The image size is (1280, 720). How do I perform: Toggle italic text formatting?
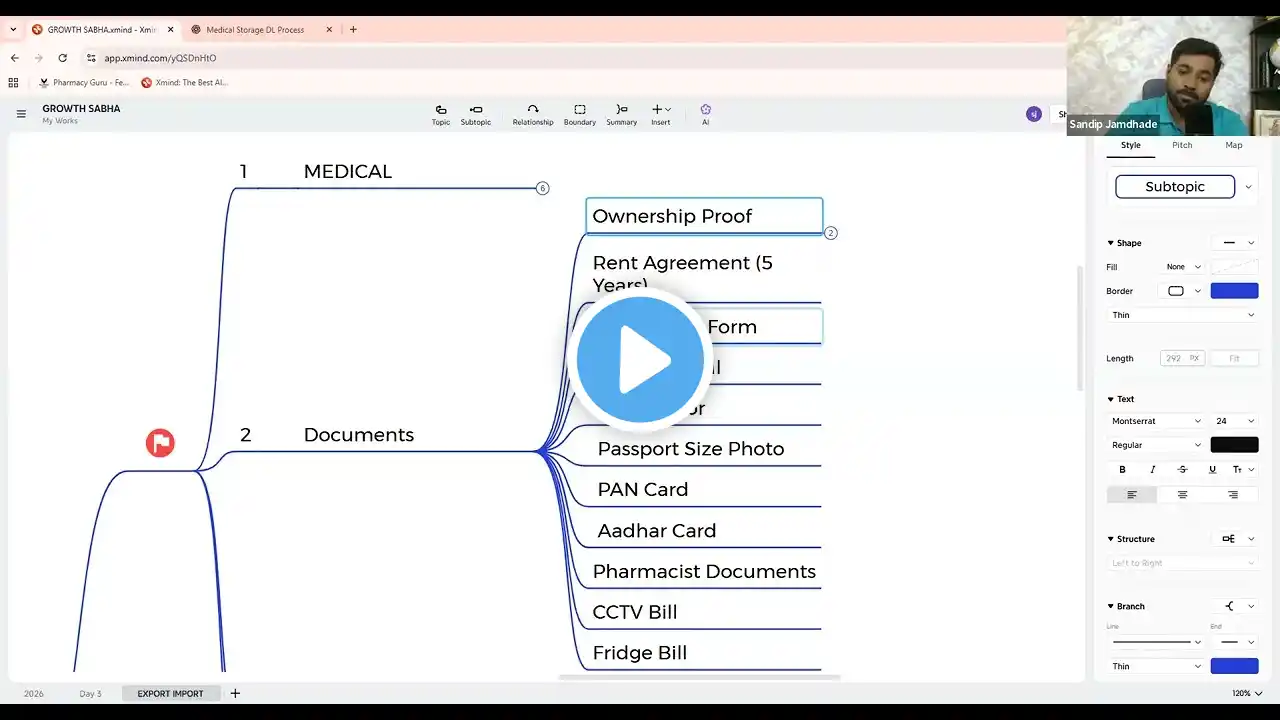[1152, 469]
